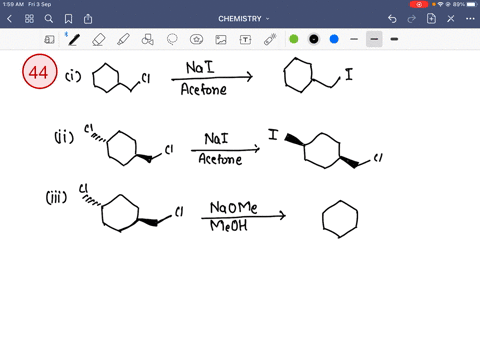
Task: Close the editing toolbar with X
Action: tap(451, 19)
